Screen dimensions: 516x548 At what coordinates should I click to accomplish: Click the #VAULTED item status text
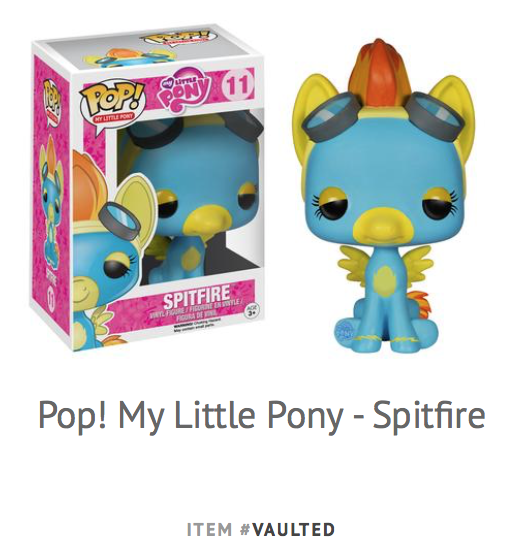[x=287, y=529]
